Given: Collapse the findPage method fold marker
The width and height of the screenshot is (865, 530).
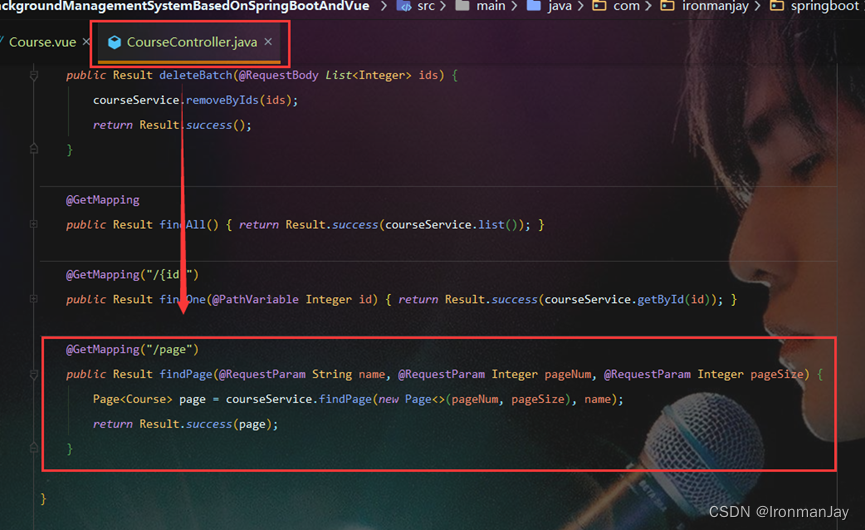Looking at the screenshot, I should click(34, 374).
